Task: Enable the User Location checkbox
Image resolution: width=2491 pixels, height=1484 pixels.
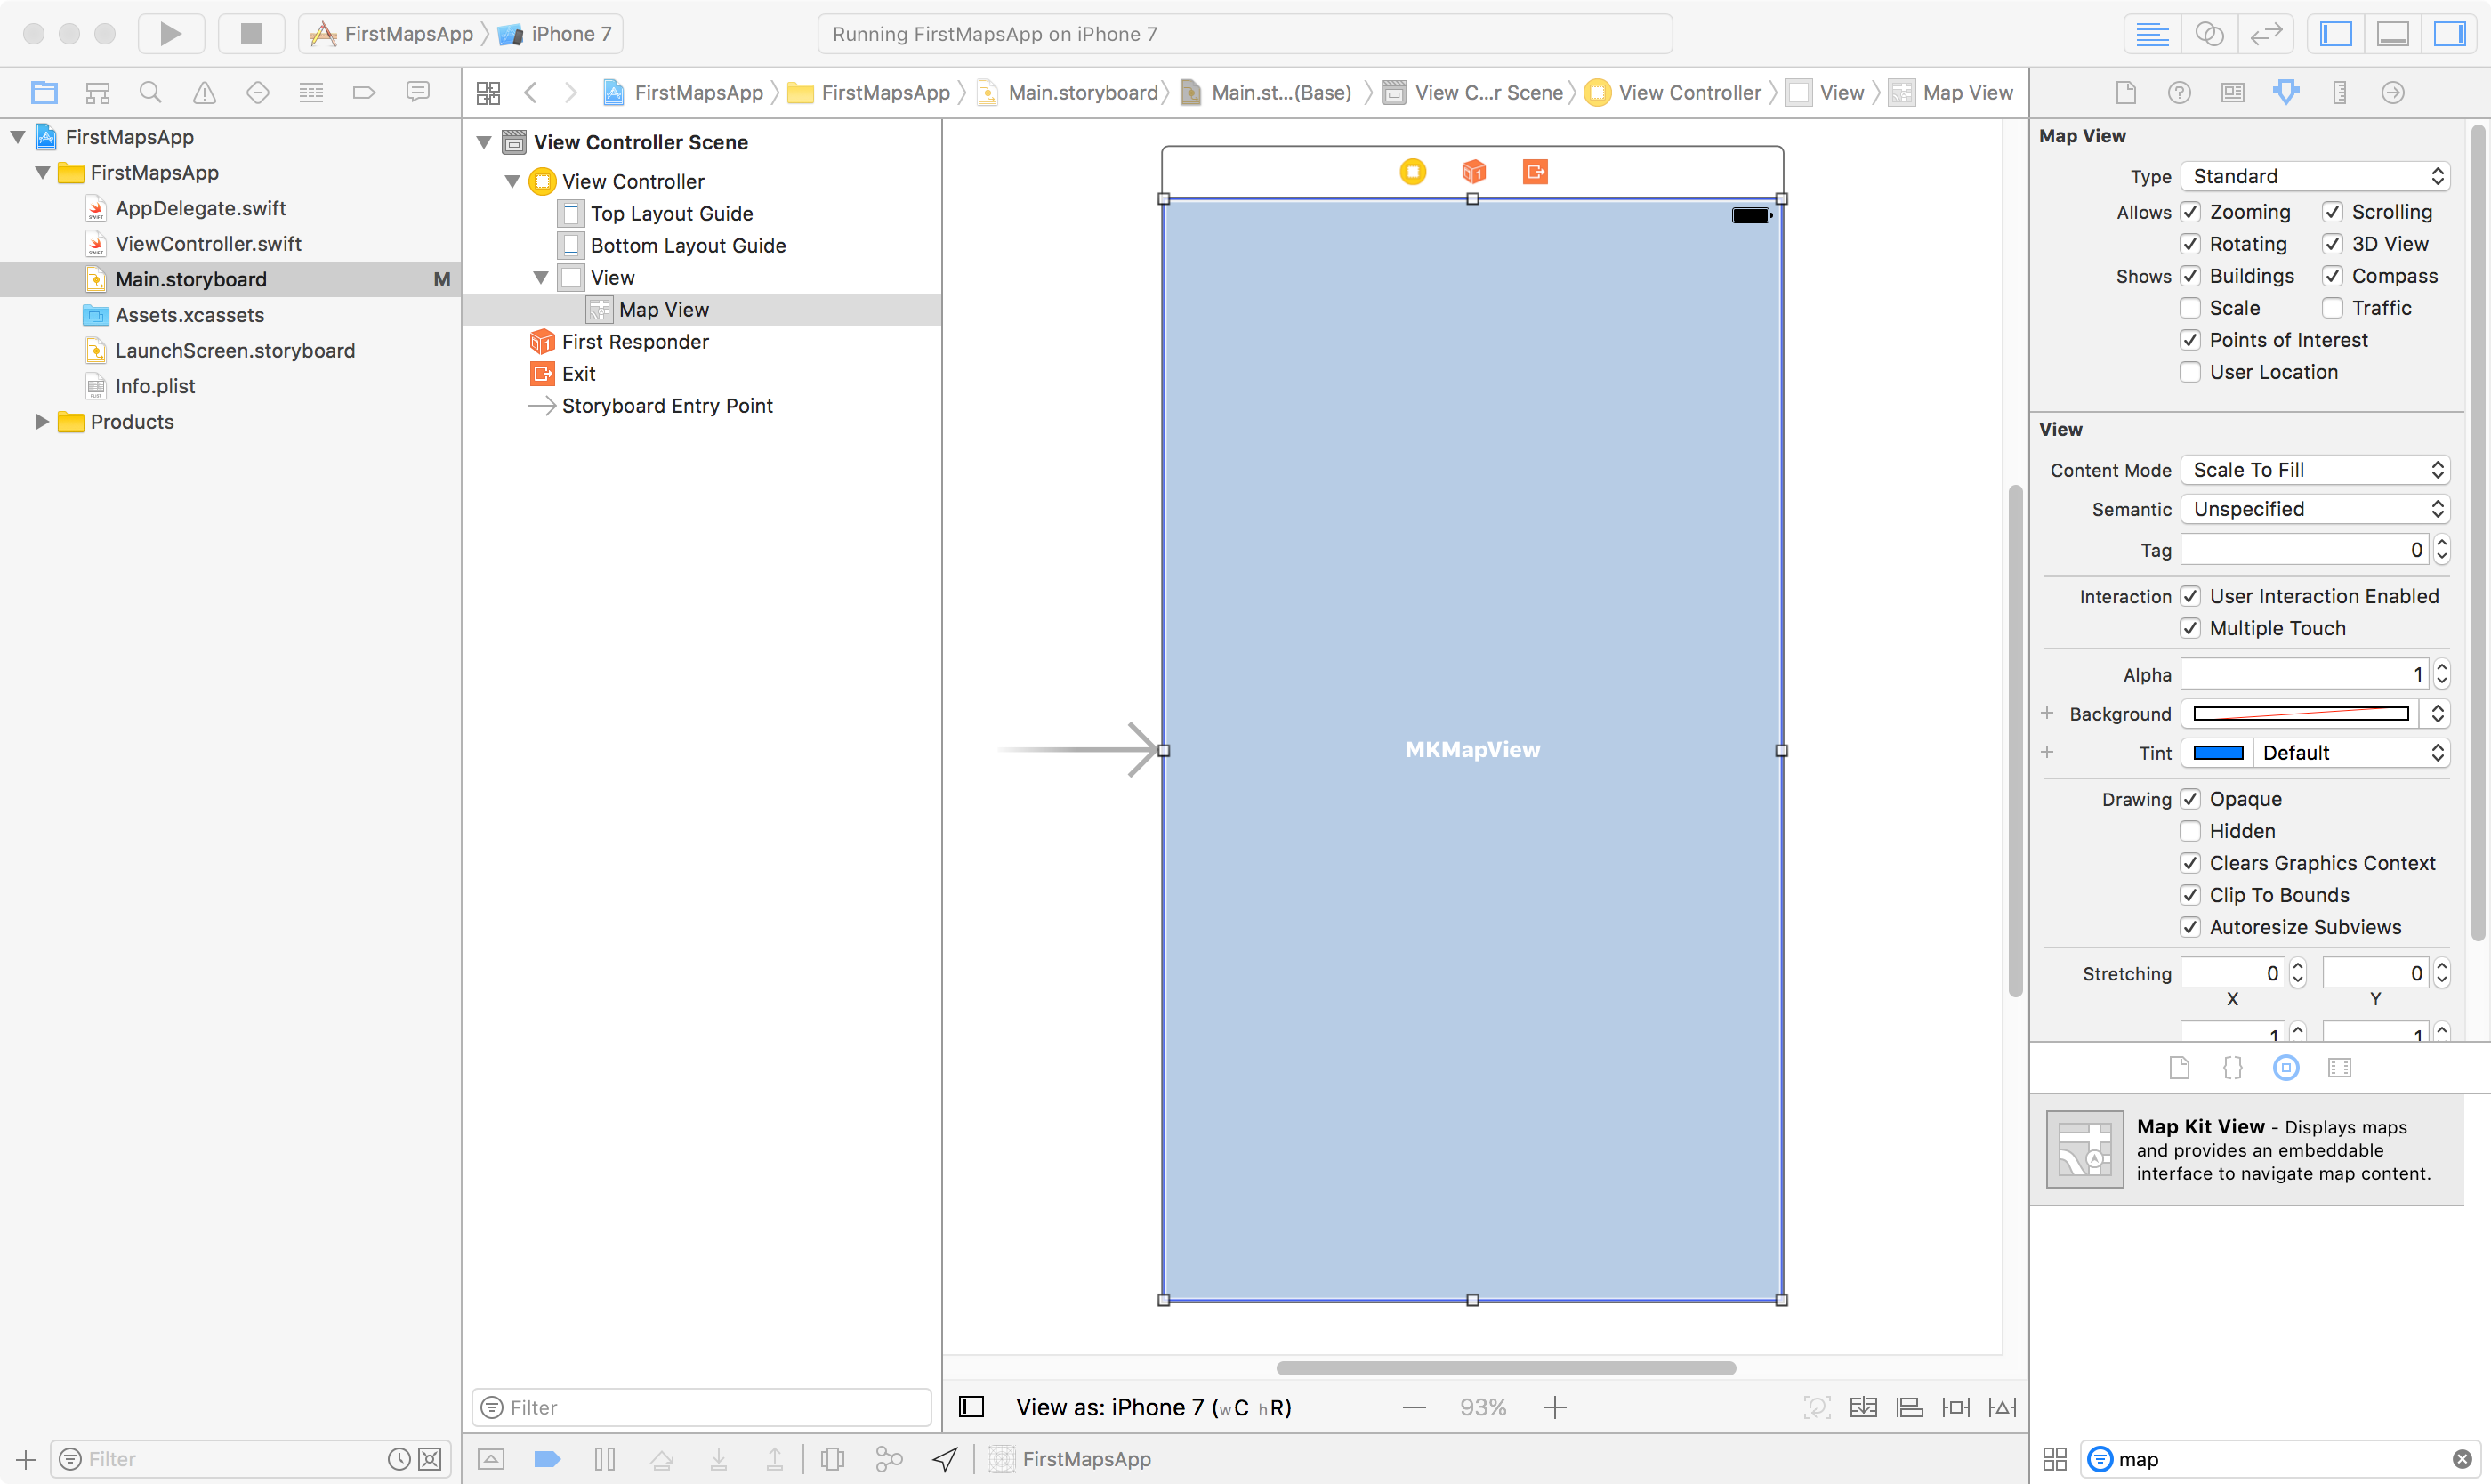Action: [2190, 371]
